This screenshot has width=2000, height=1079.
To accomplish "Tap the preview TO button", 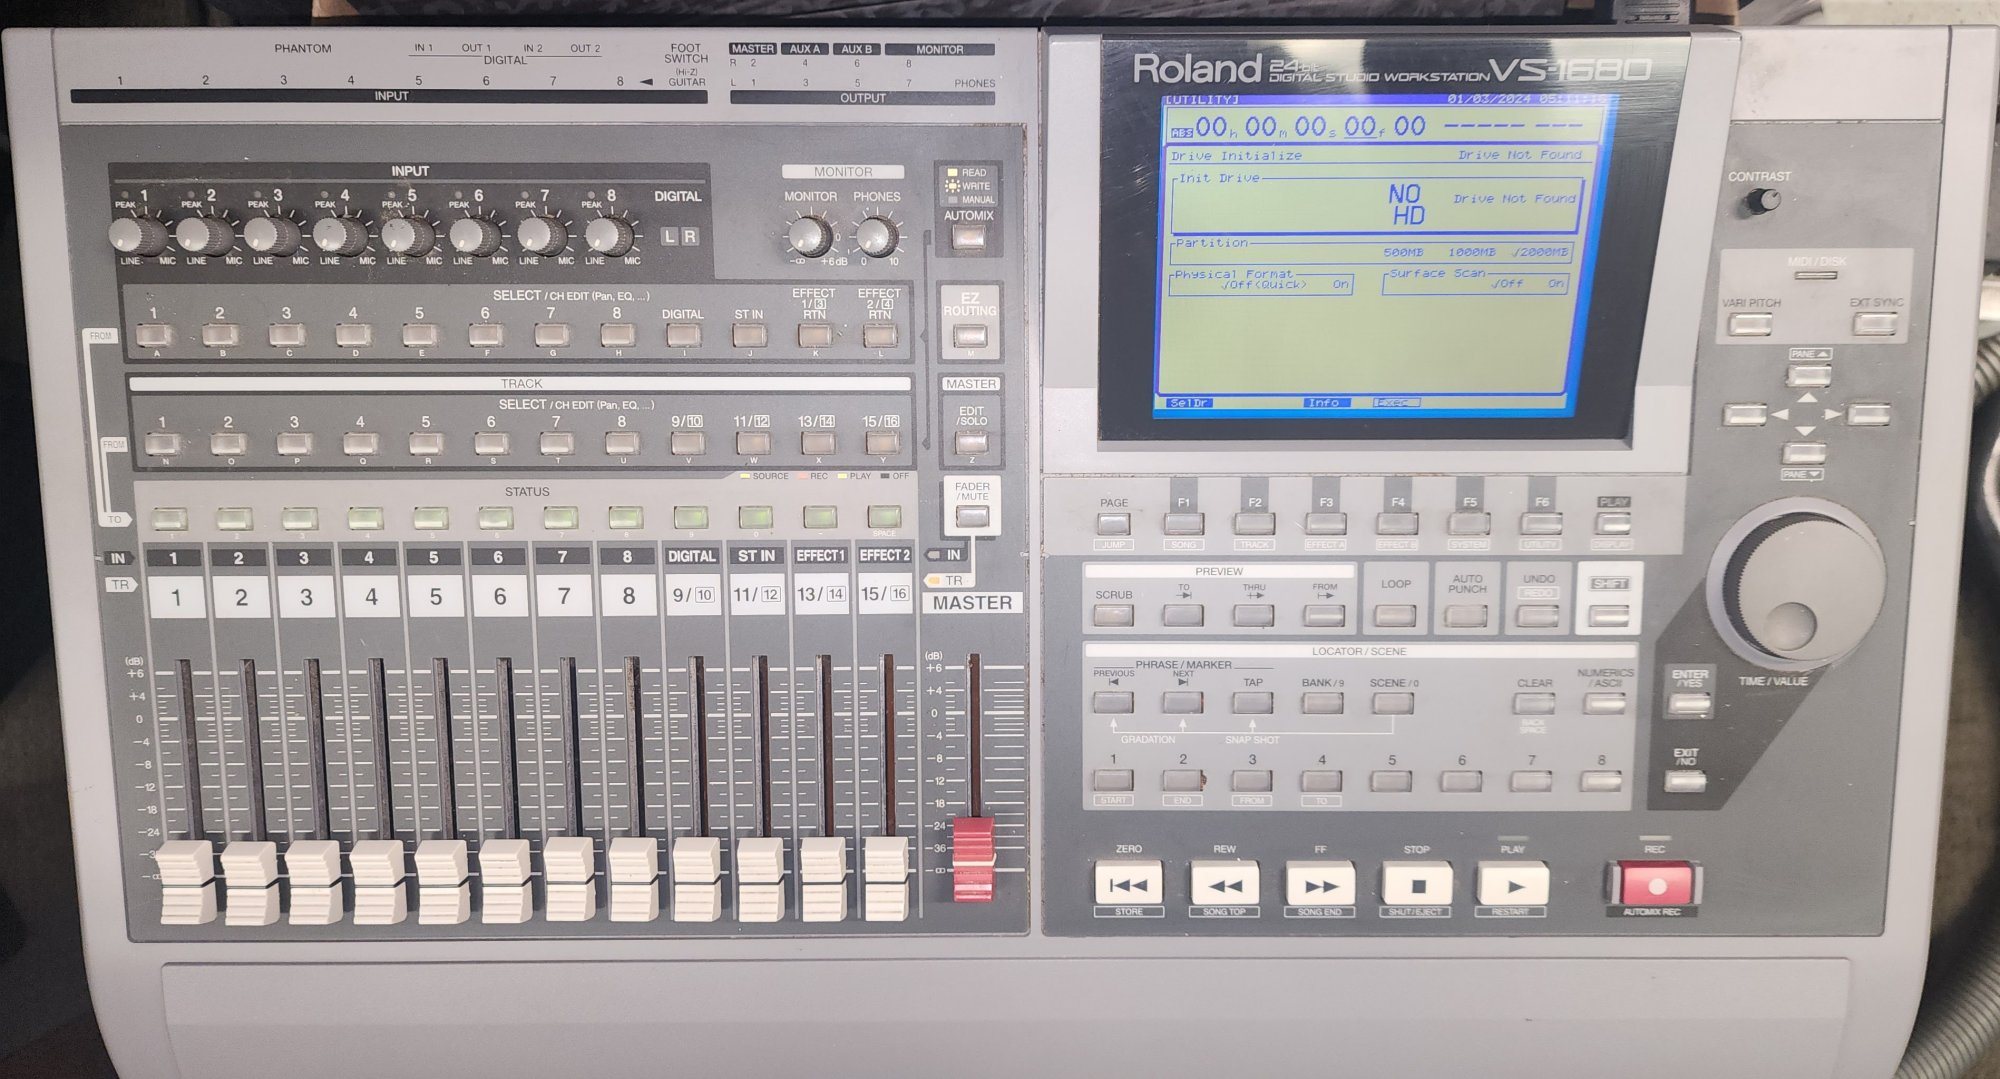I will point(1183,615).
